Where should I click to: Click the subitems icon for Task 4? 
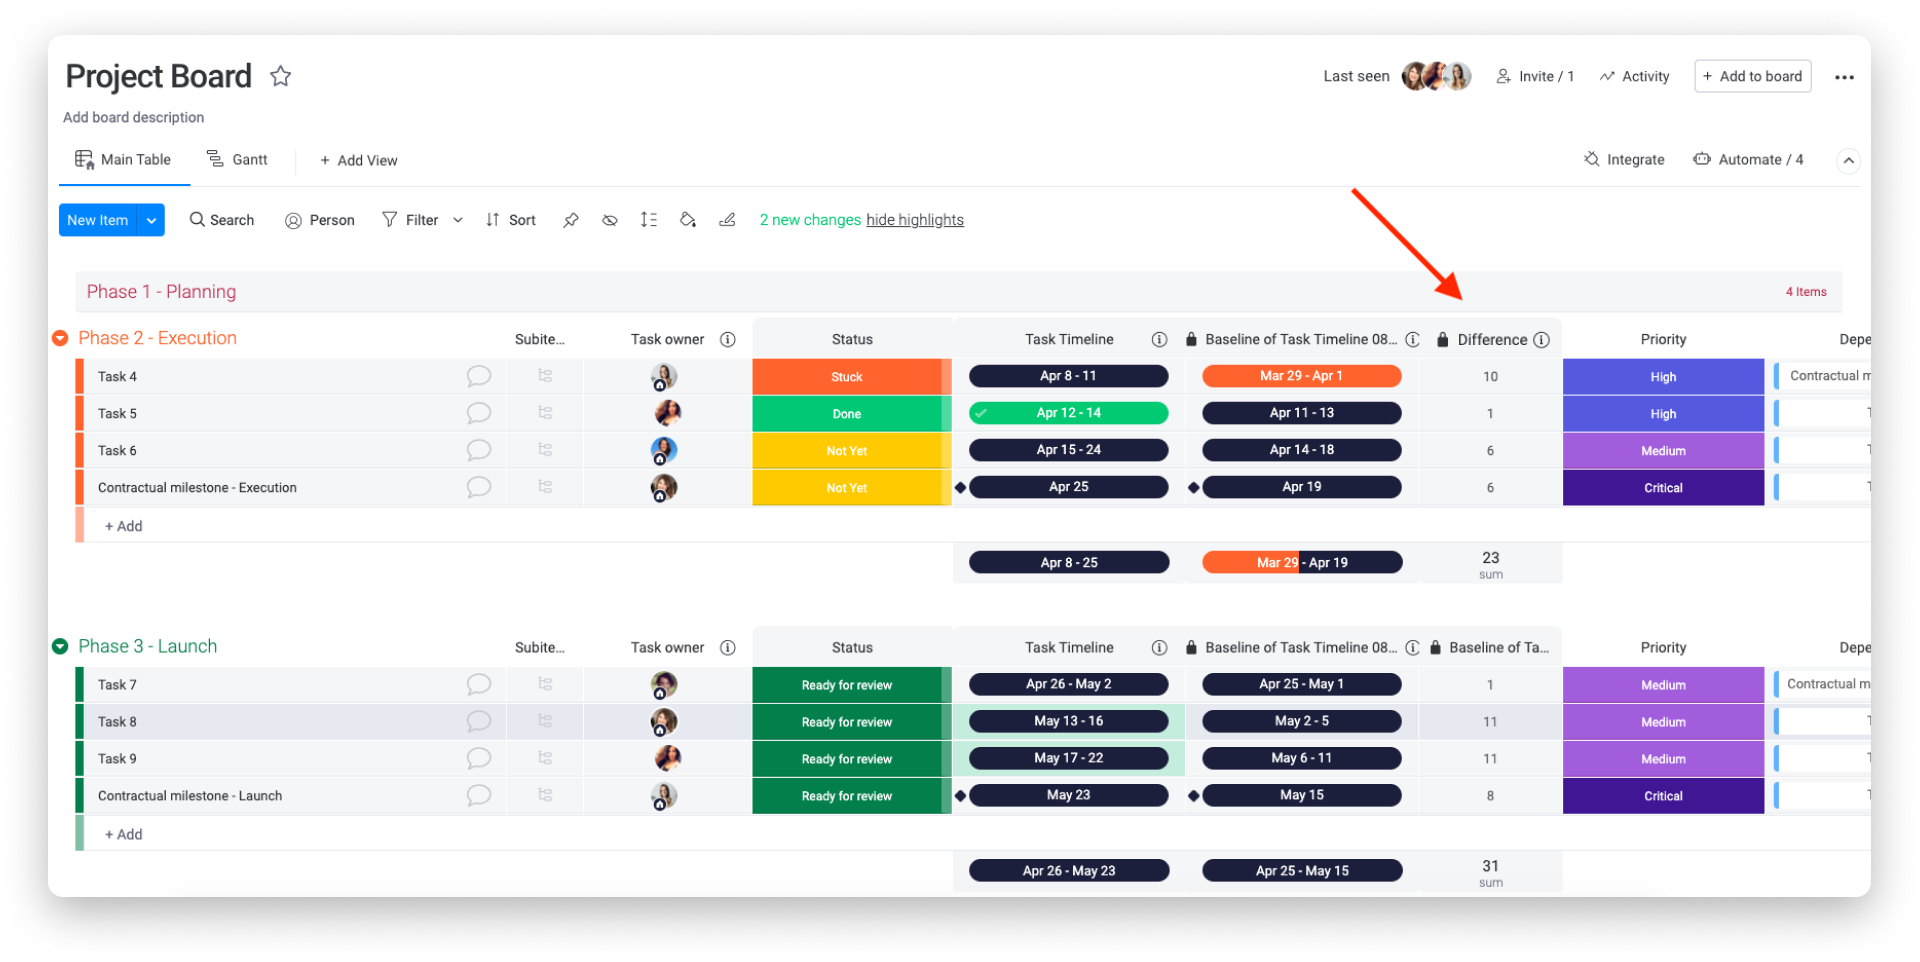tap(545, 376)
